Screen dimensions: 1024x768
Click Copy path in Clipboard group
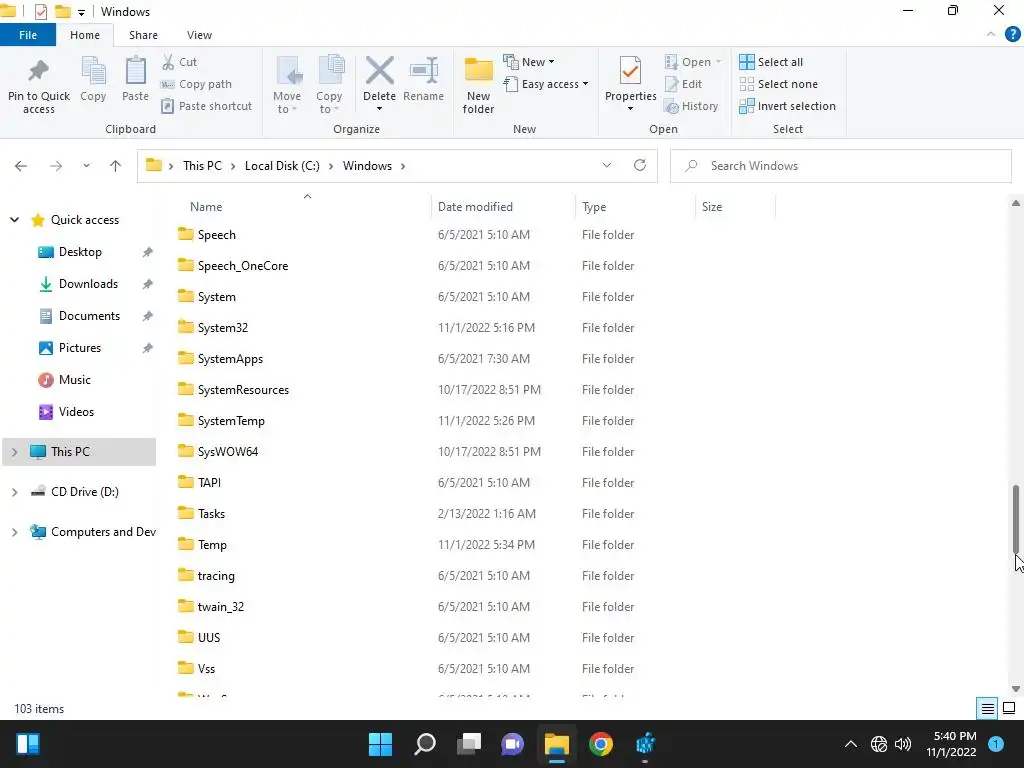click(x=196, y=84)
